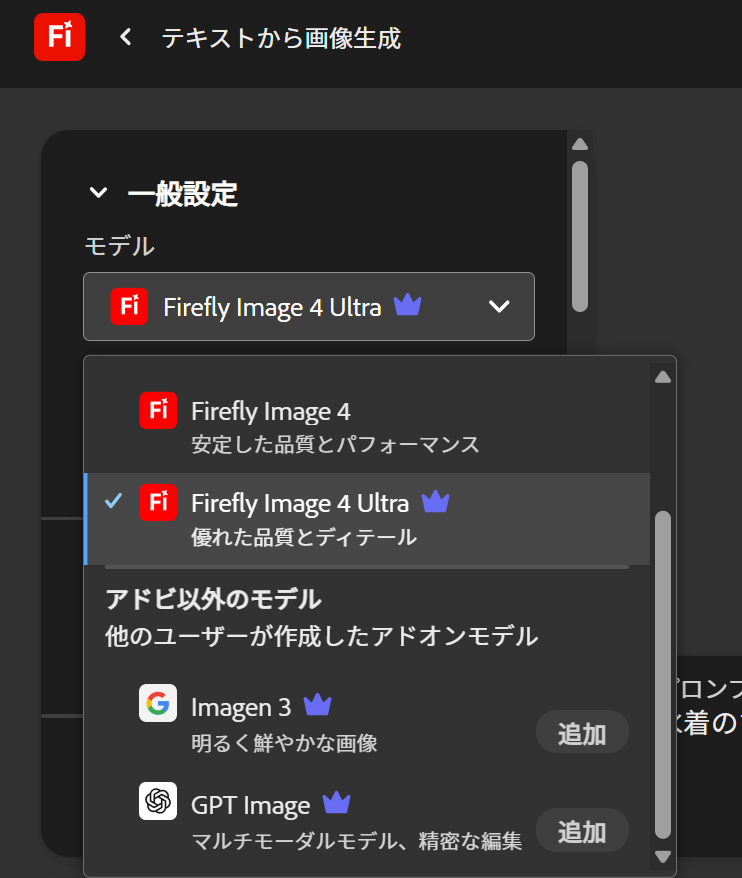This screenshot has width=742, height=878.
Task: Click the crown premium icon in the model selector box
Action: coord(407,305)
